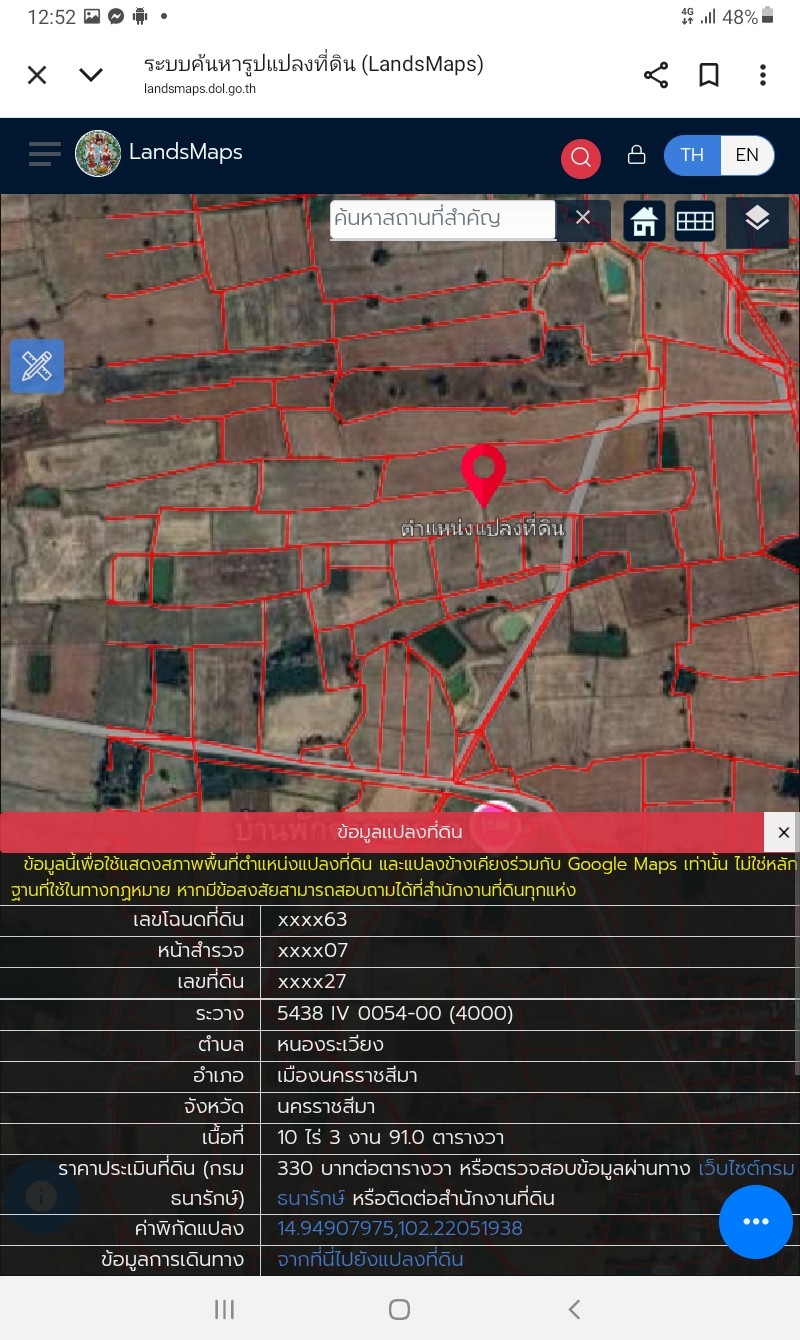Select the subdistrict value หนองระเวียง
Image resolution: width=800 pixels, height=1340 pixels.
[330, 1045]
